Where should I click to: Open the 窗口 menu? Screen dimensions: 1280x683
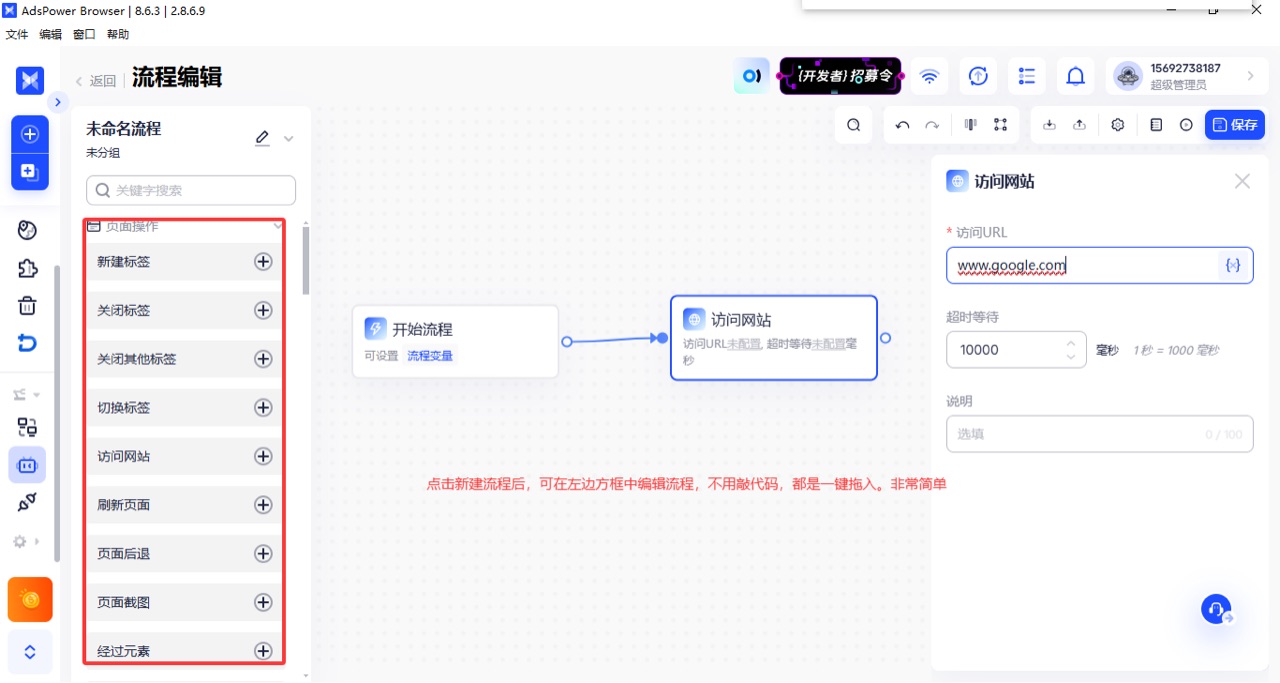[84, 34]
